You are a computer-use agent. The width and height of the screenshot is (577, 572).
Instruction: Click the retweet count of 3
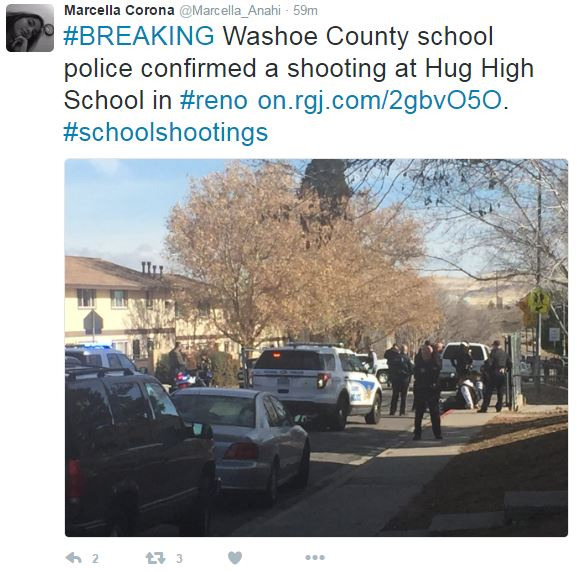coord(179,559)
